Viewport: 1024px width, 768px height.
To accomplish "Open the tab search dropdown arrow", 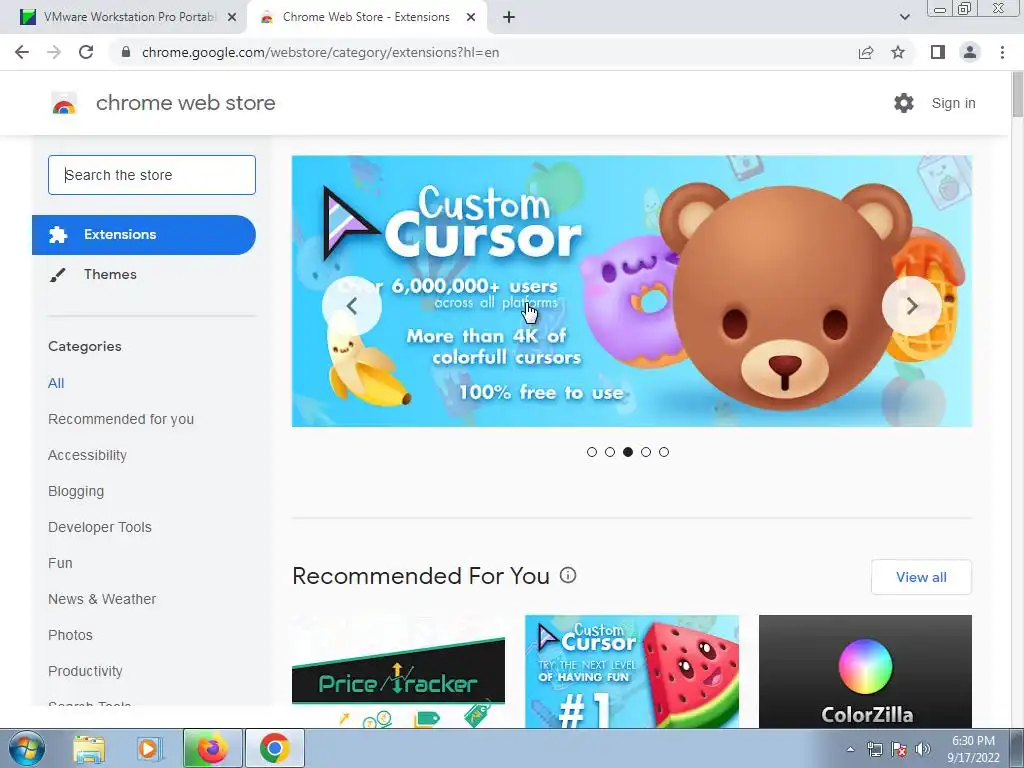I will pos(904,17).
